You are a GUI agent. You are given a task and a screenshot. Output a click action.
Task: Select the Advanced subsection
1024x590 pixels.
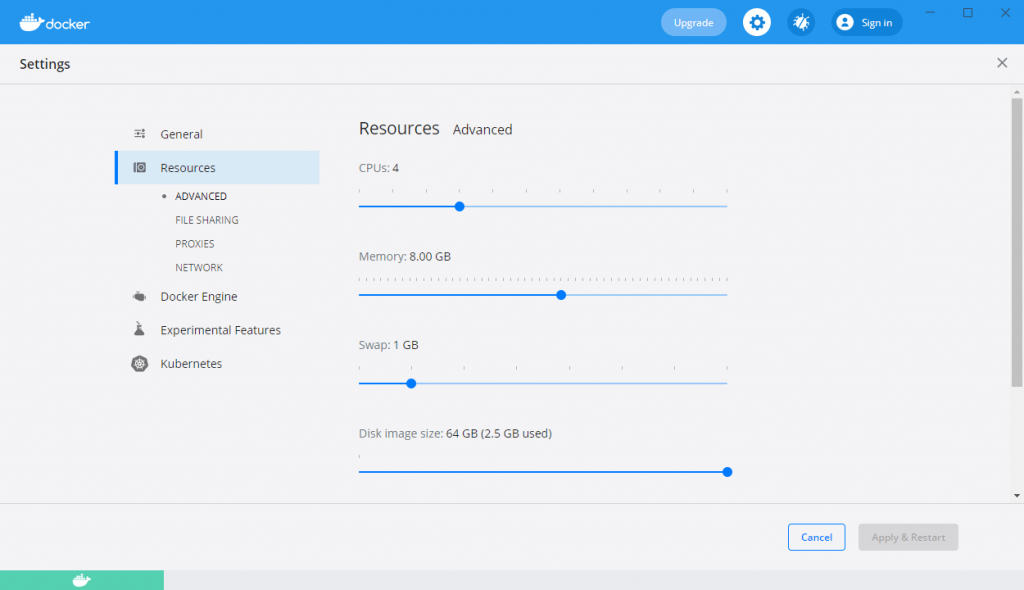click(200, 196)
